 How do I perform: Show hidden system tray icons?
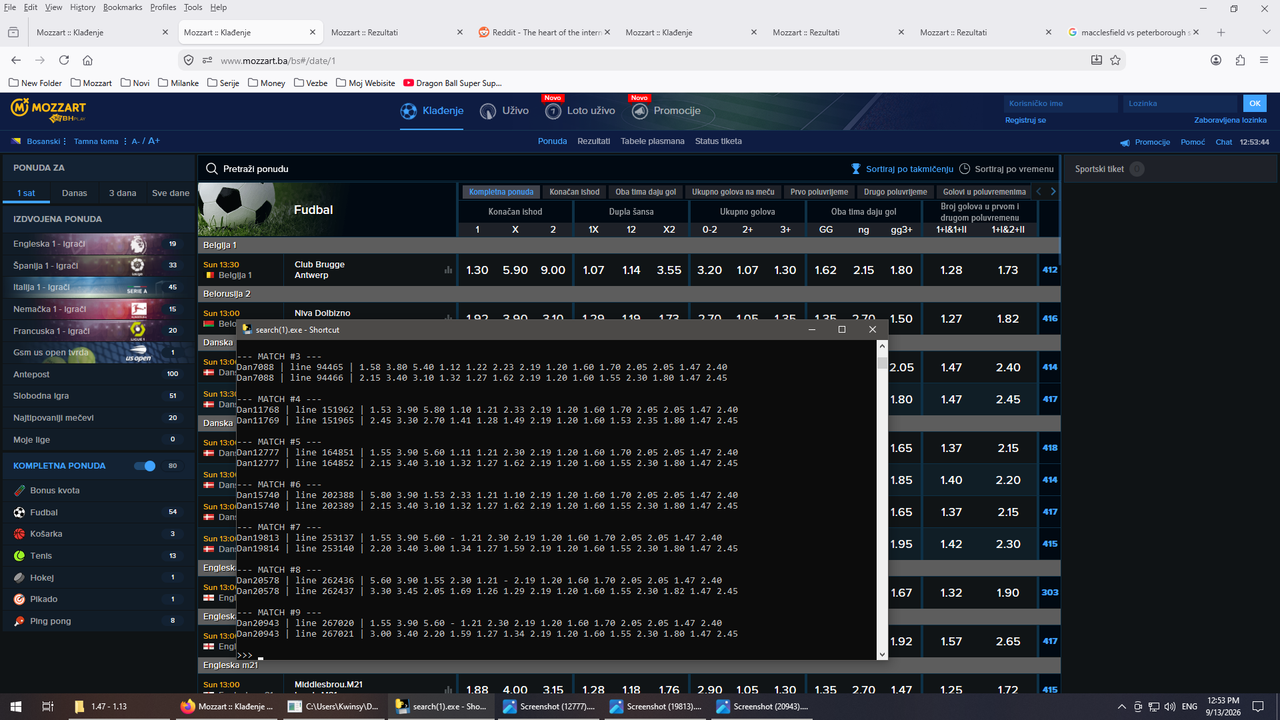click(x=1122, y=706)
